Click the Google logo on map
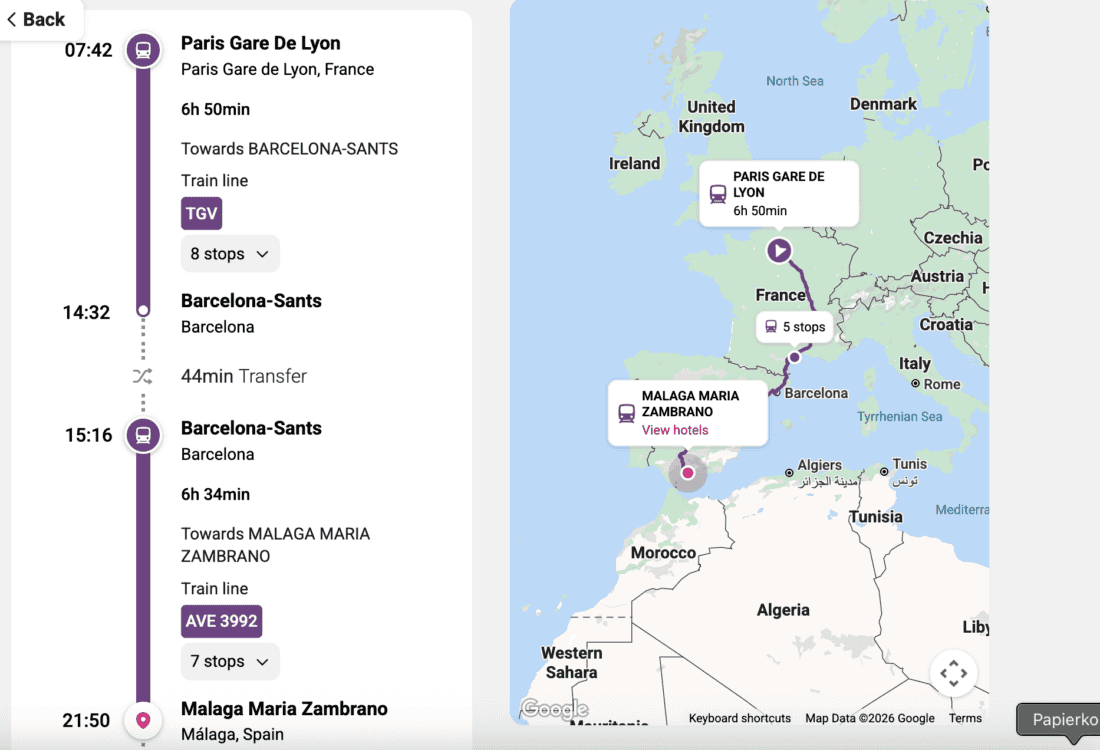 coord(555,710)
